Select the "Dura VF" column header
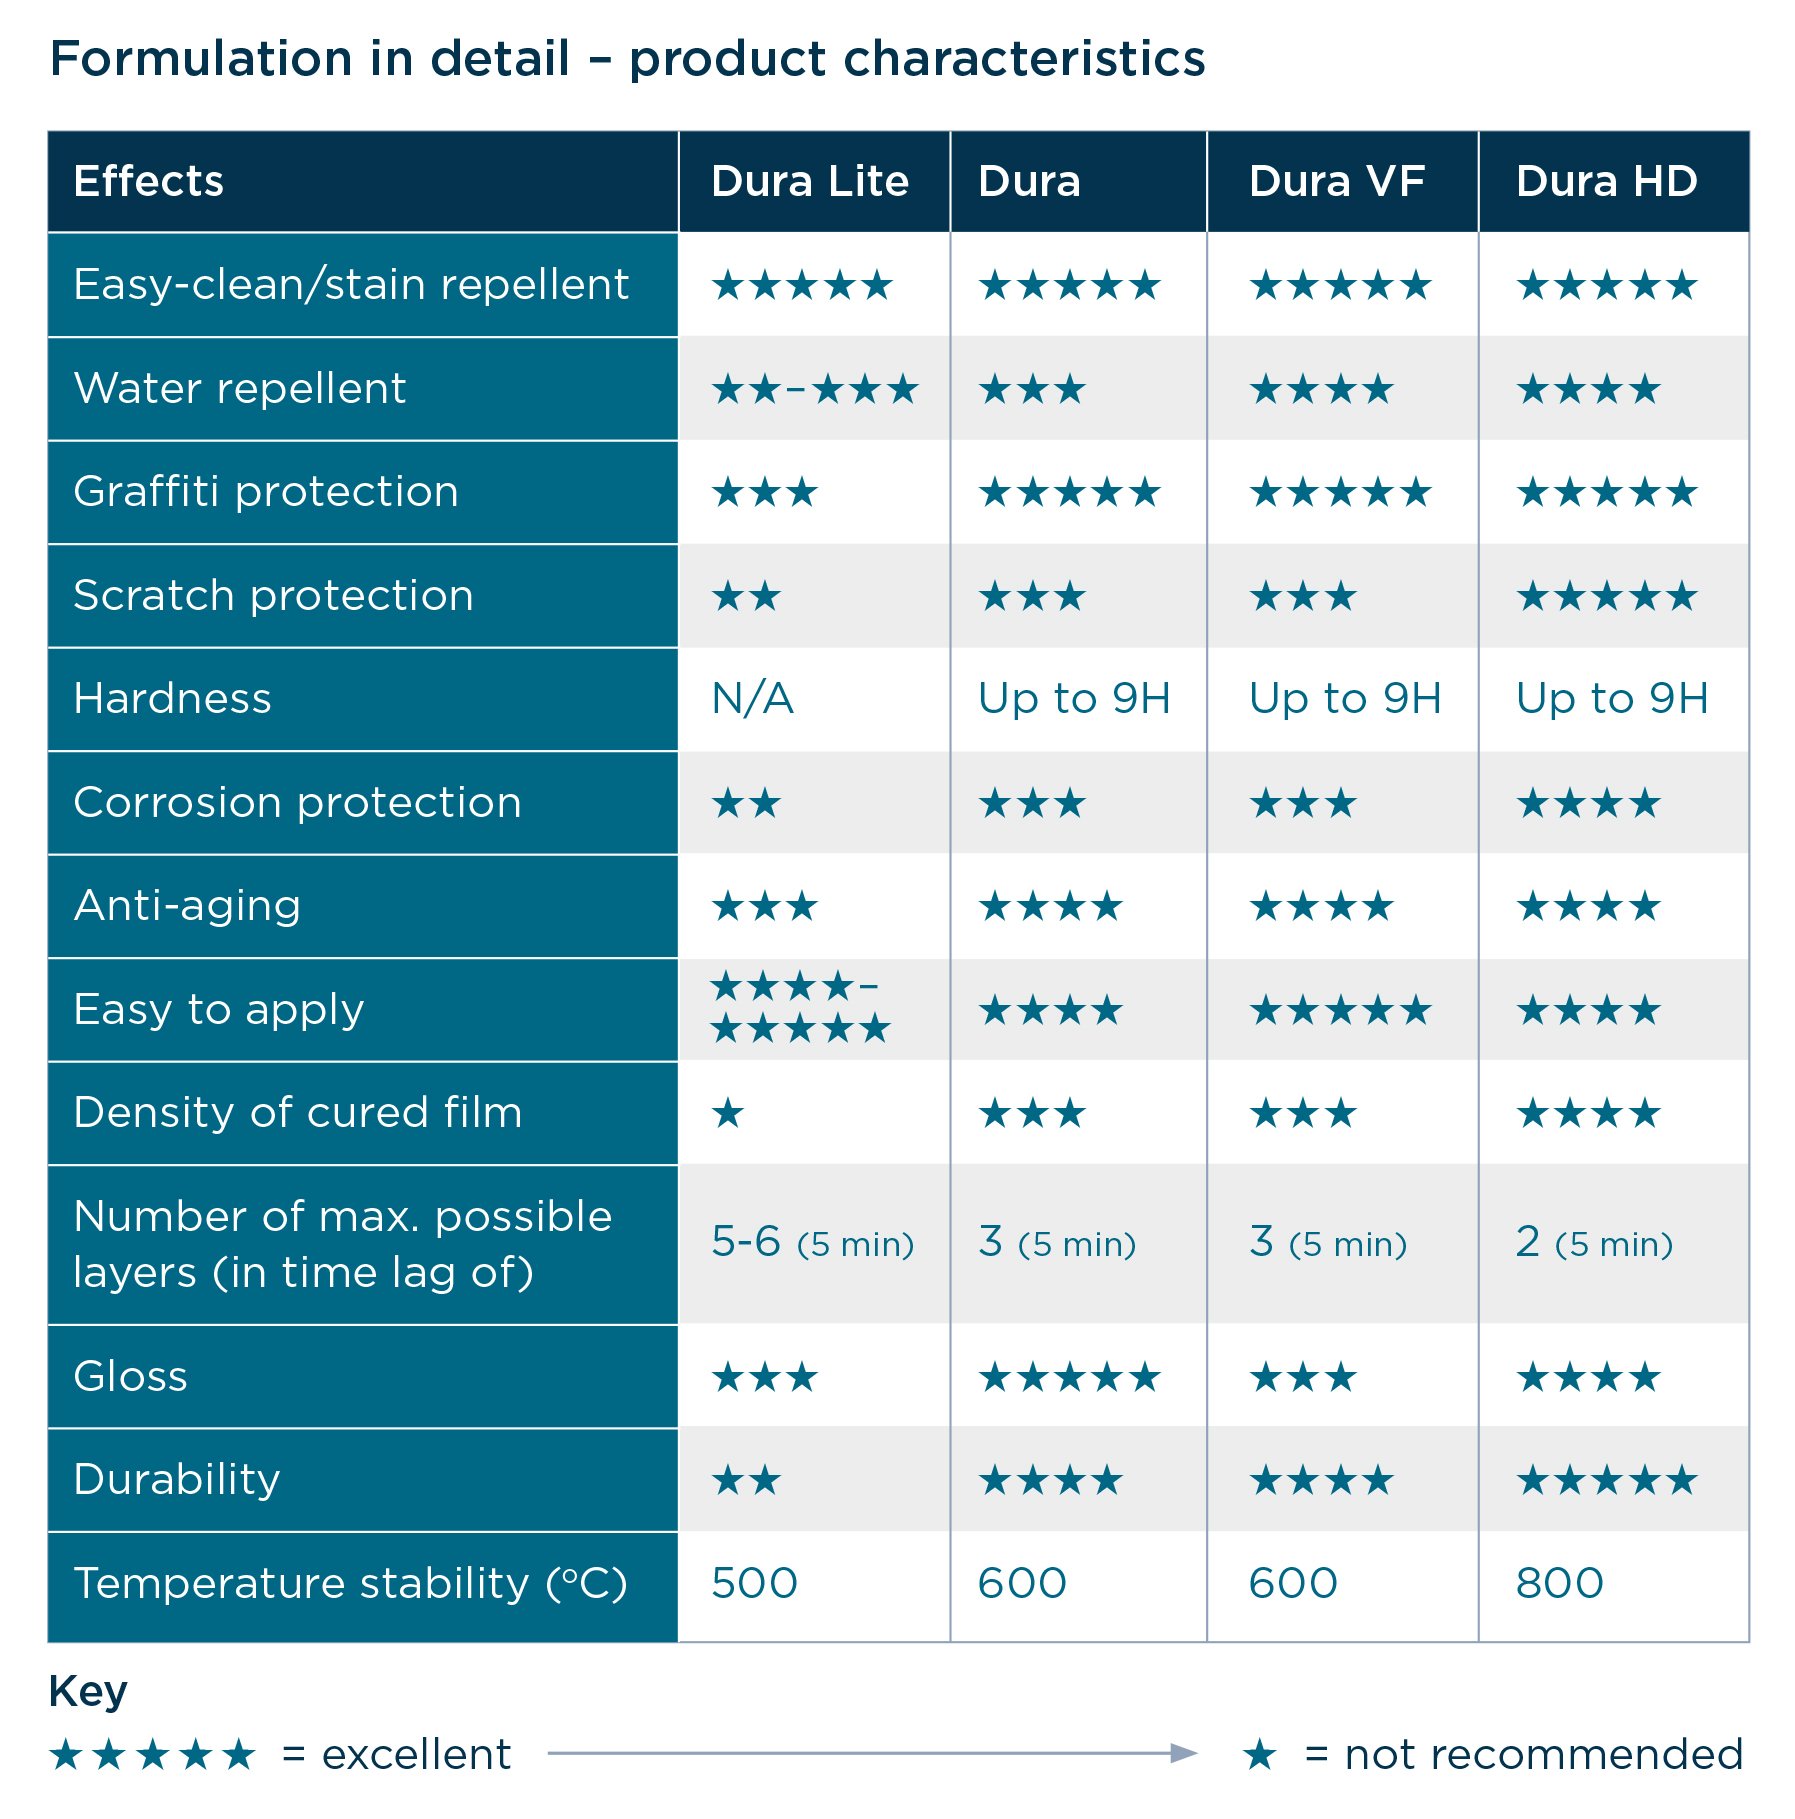The width and height of the screenshot is (1795, 1819). click(x=1337, y=182)
